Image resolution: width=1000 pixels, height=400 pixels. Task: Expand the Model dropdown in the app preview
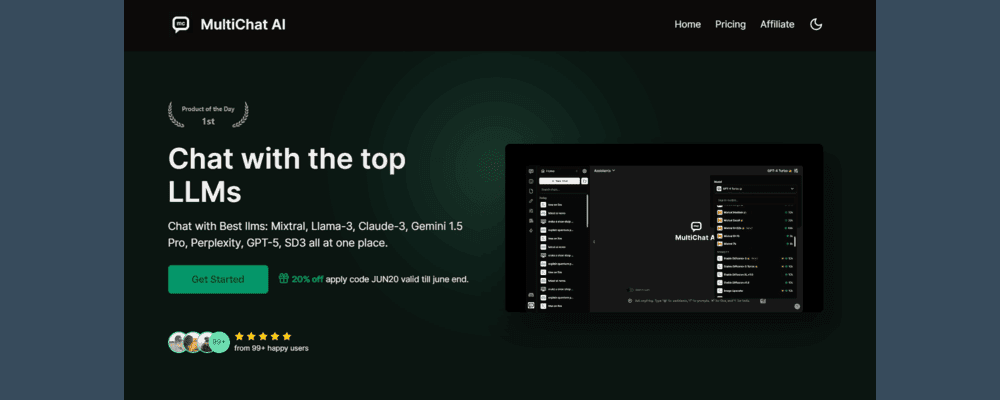pyautogui.click(x=755, y=188)
